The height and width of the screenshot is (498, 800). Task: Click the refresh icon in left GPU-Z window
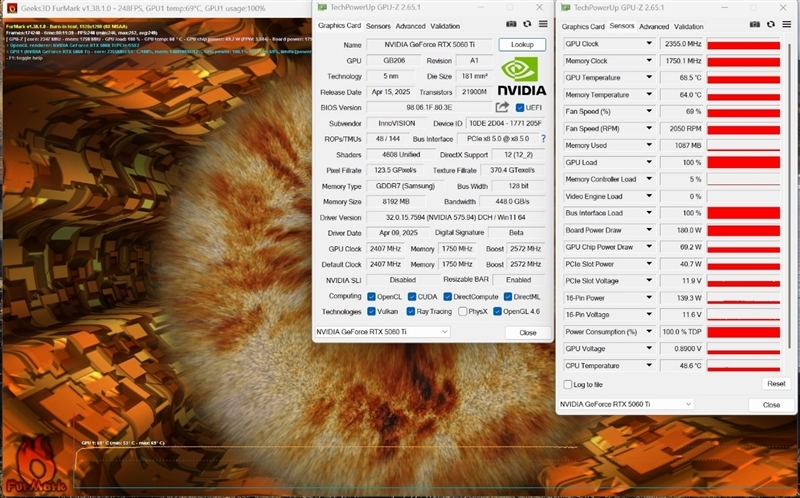(527, 24)
